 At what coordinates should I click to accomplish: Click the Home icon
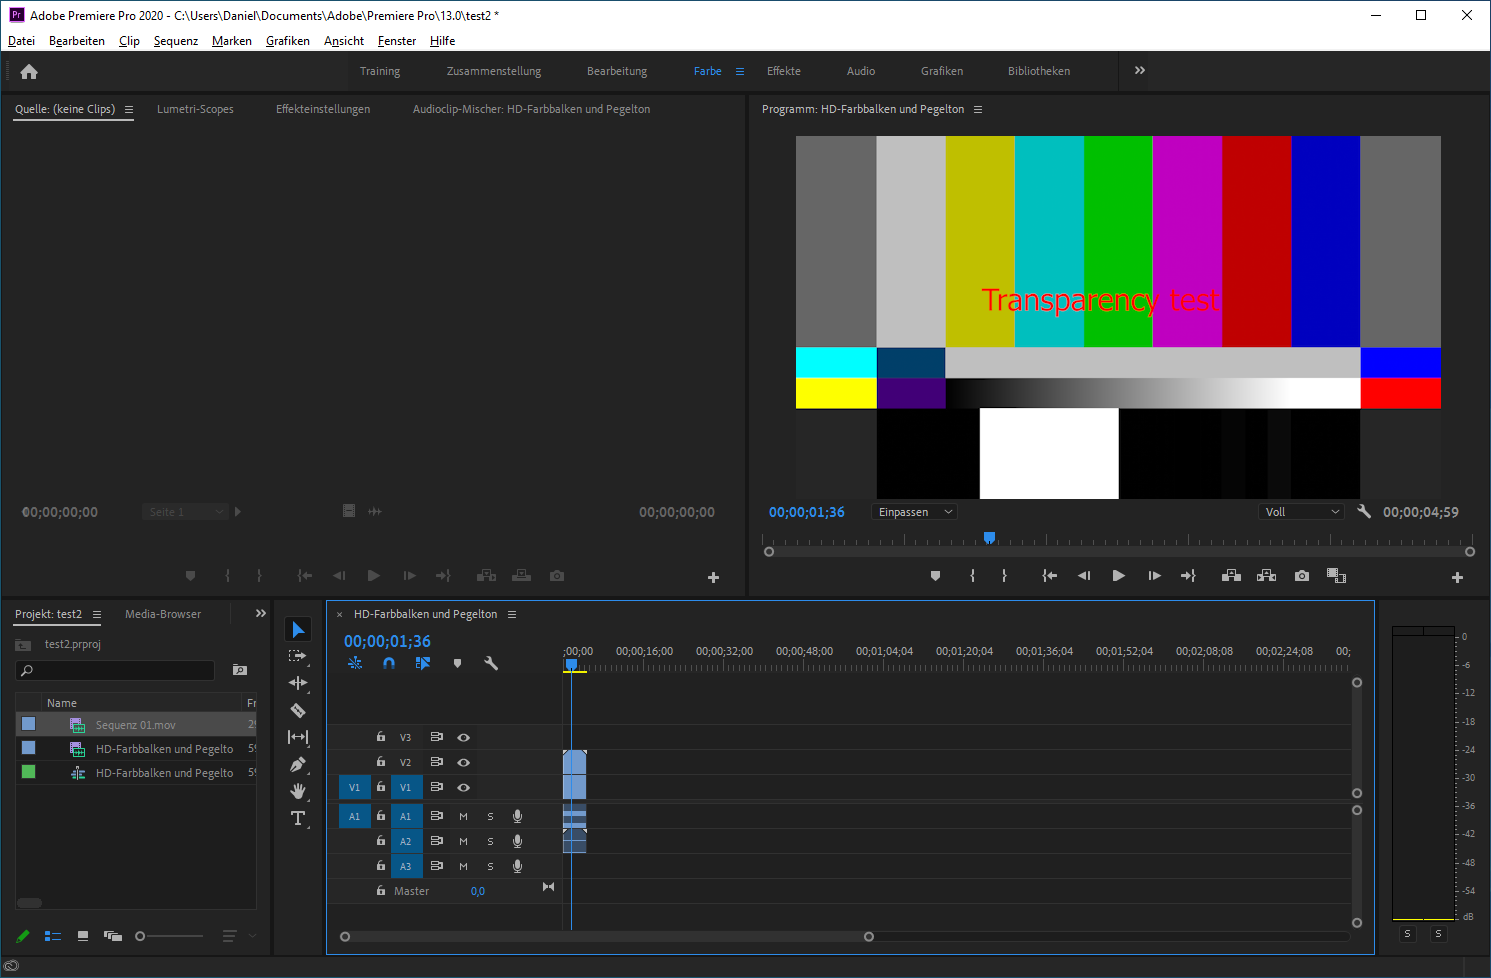[x=29, y=72]
